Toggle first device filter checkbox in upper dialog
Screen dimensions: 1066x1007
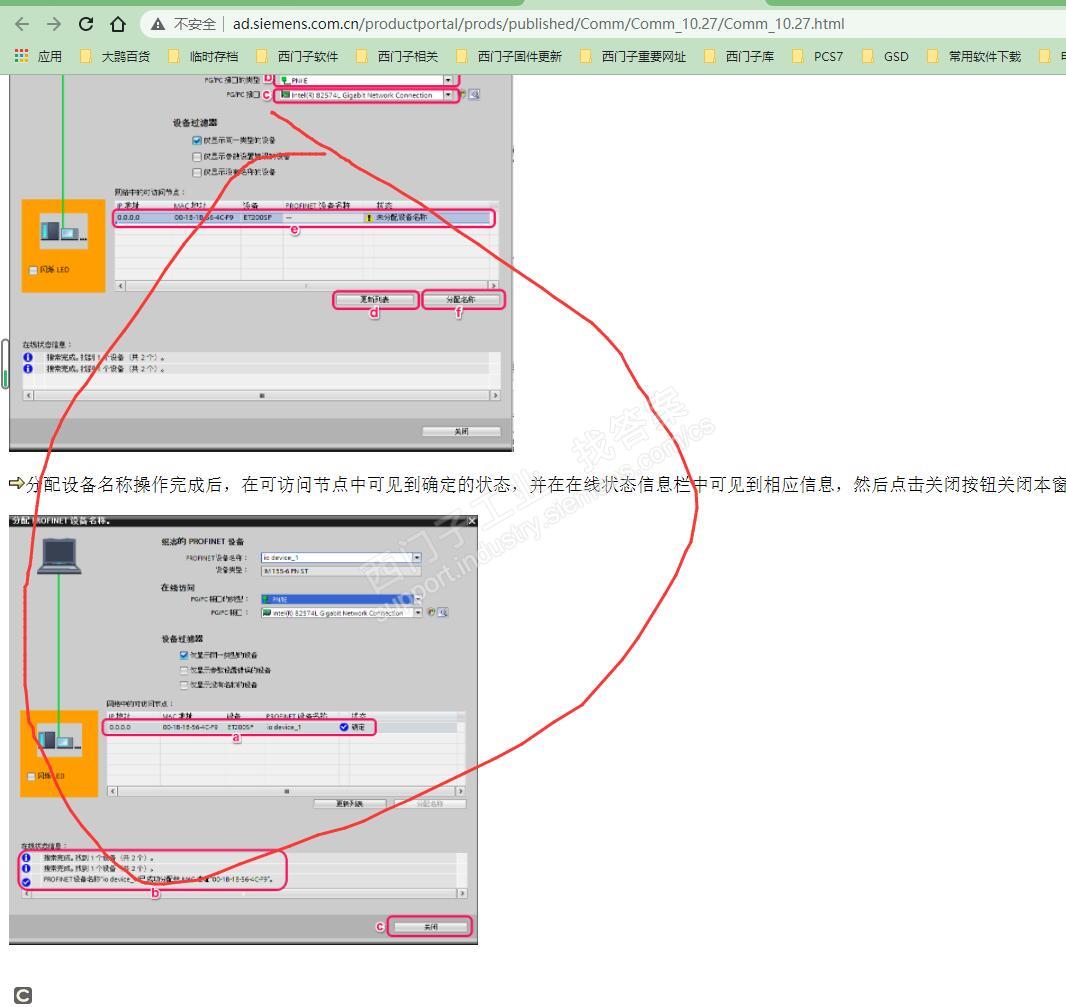click(x=196, y=140)
